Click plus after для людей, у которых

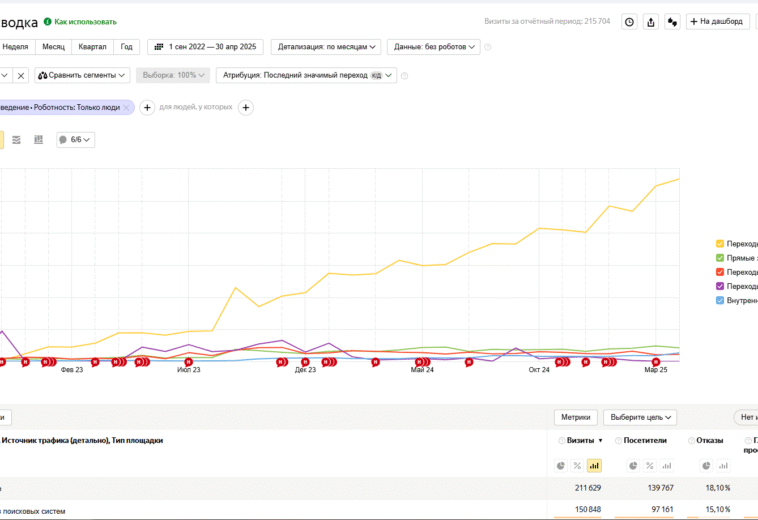coord(246,107)
